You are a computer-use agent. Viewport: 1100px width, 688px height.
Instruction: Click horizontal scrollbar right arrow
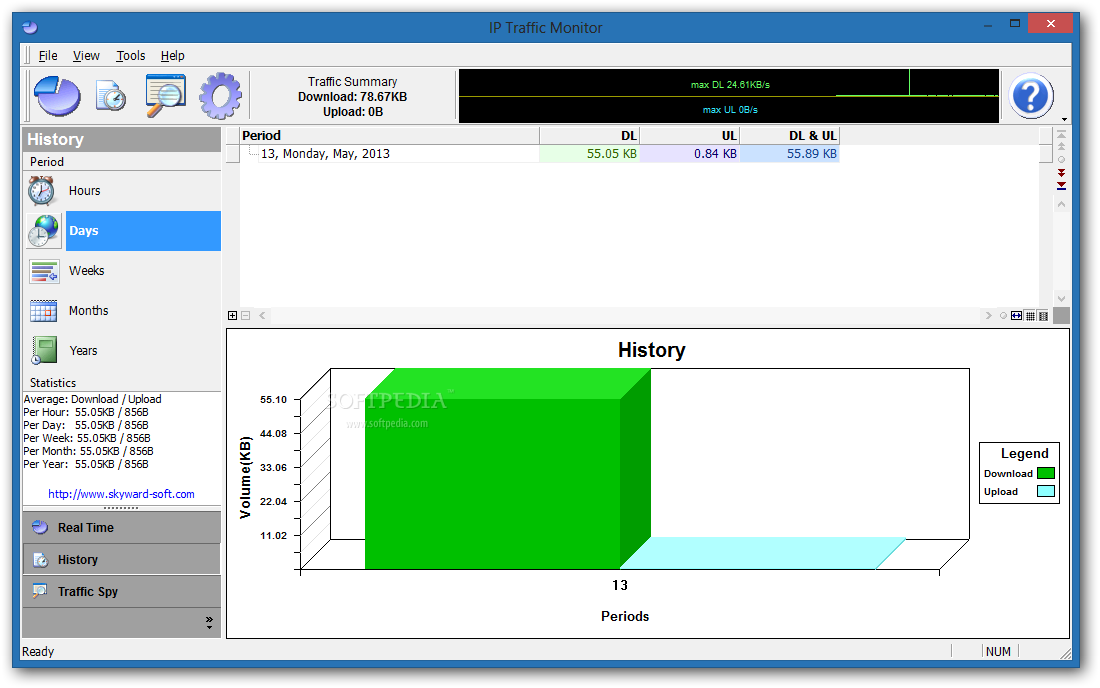(x=988, y=316)
